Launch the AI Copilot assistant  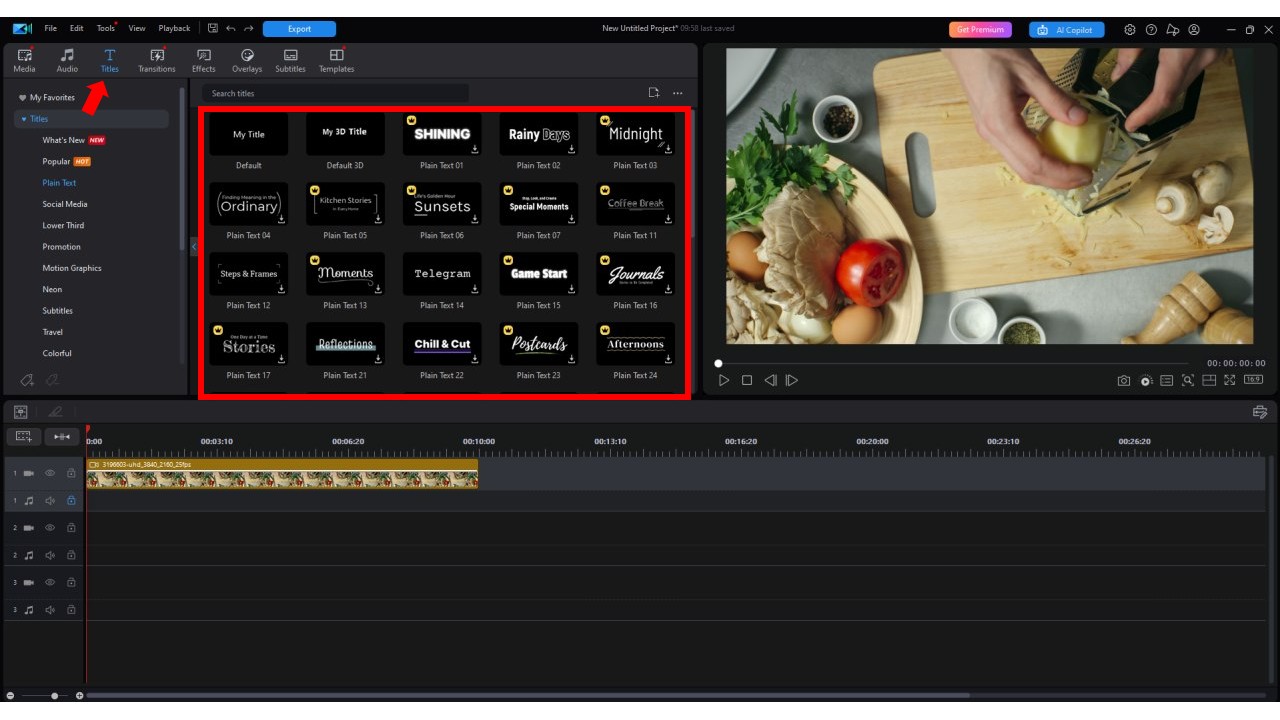pyautogui.click(x=1067, y=30)
